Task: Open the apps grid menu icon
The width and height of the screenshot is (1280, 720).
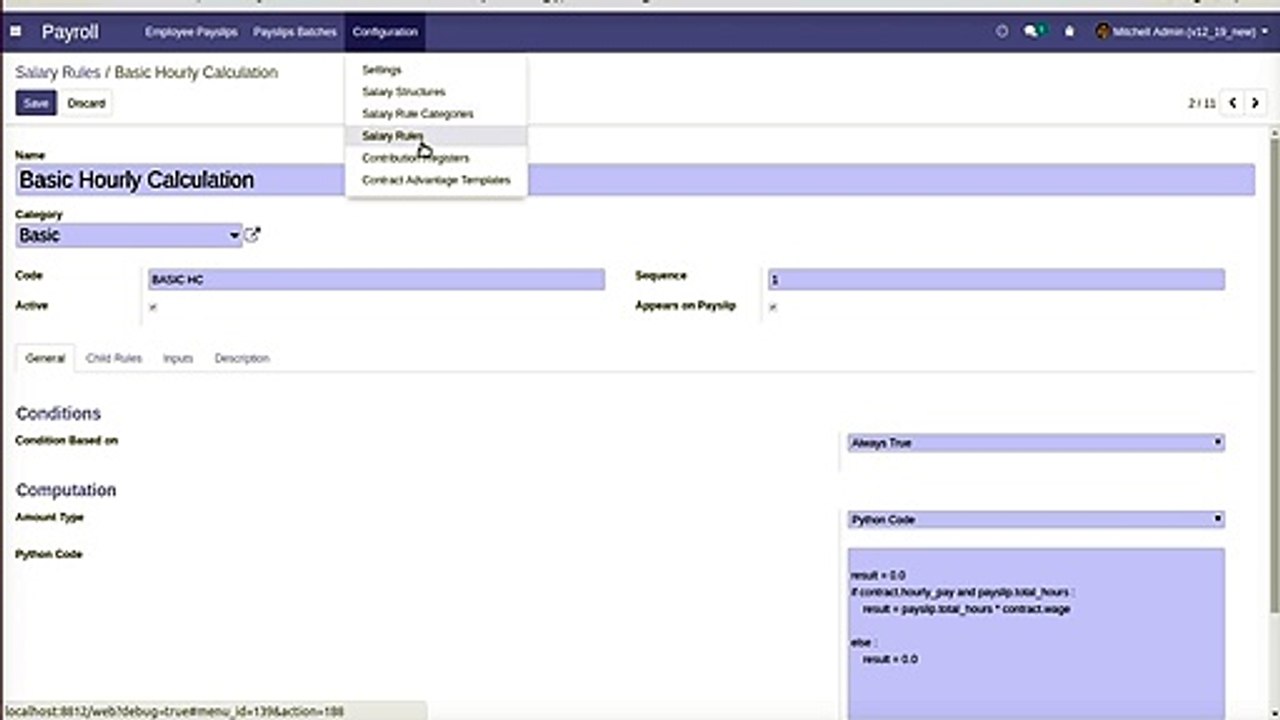Action: (16, 32)
